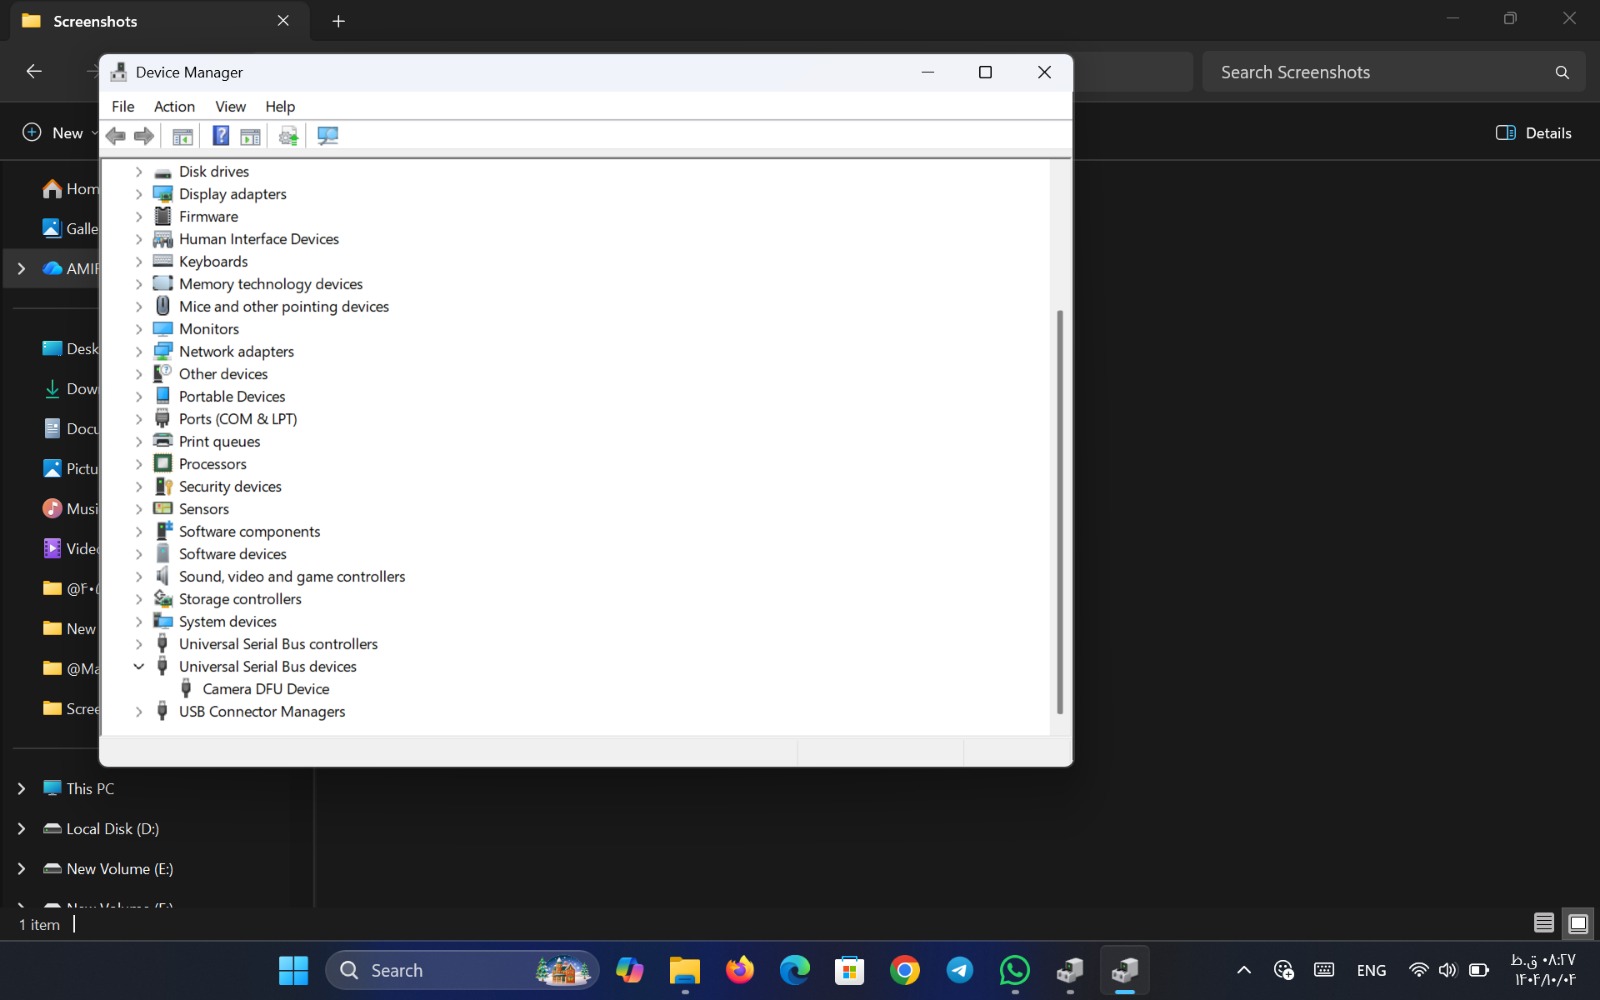Click the Back navigation arrow in Device Manager
The image size is (1600, 1000).
click(115, 136)
